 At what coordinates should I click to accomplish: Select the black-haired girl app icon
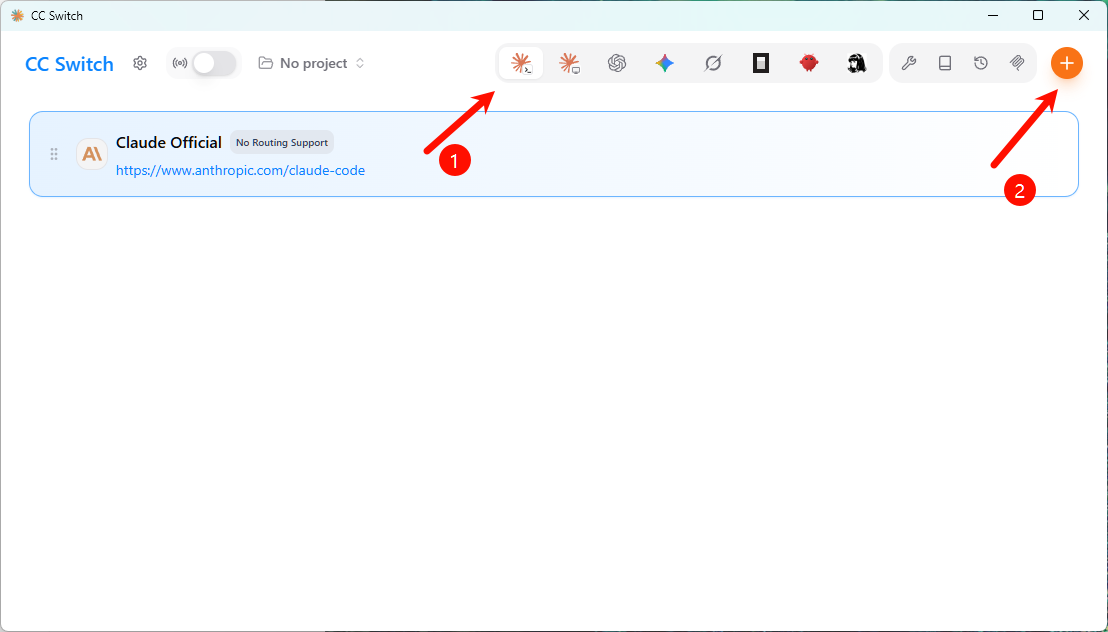coord(857,64)
